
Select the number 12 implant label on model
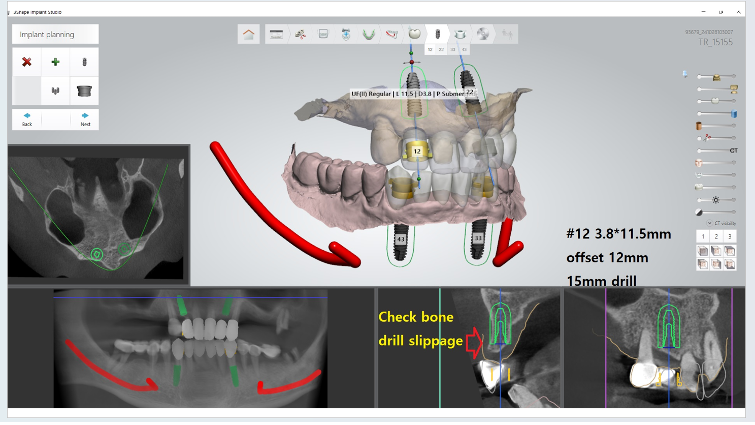415,149
